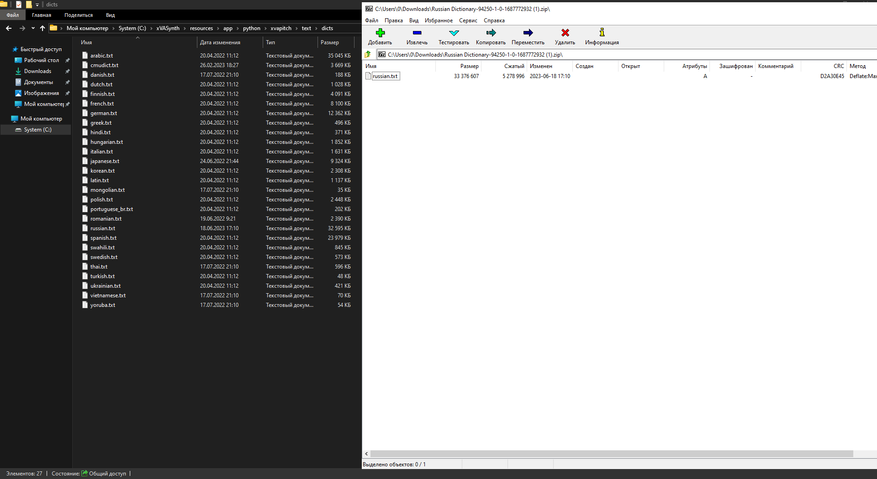Click text in the breadcrumb path
This screenshot has width=877, height=479.
[x=307, y=28]
